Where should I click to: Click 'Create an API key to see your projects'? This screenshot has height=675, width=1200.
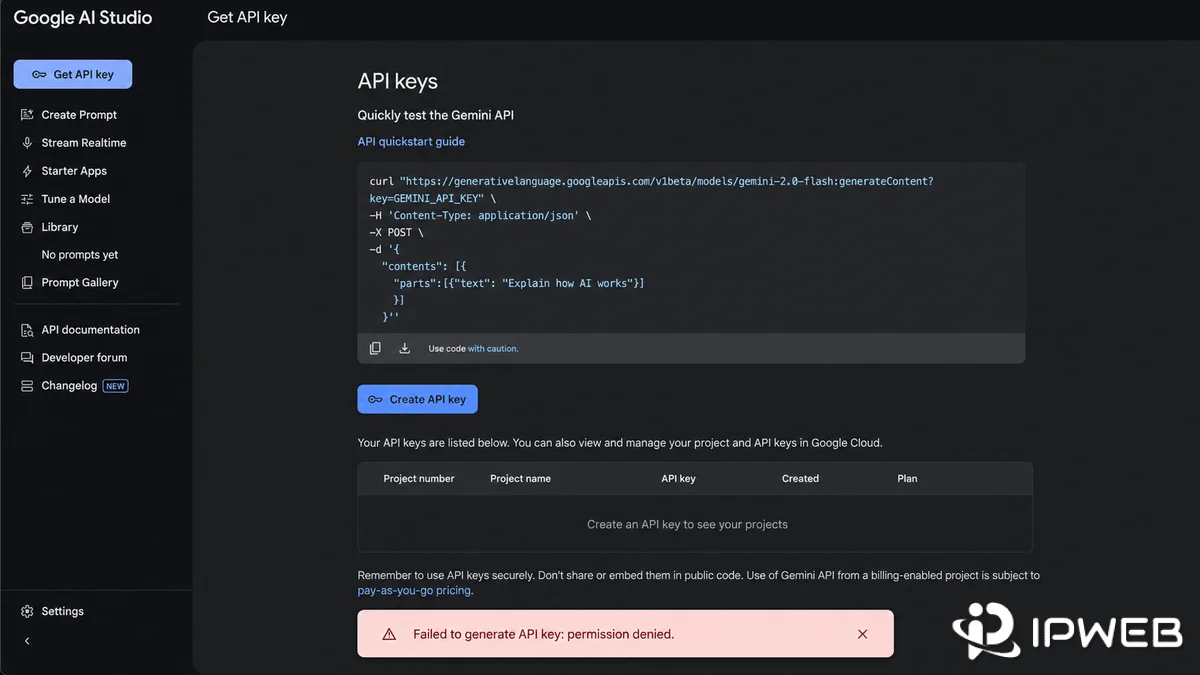click(x=687, y=524)
